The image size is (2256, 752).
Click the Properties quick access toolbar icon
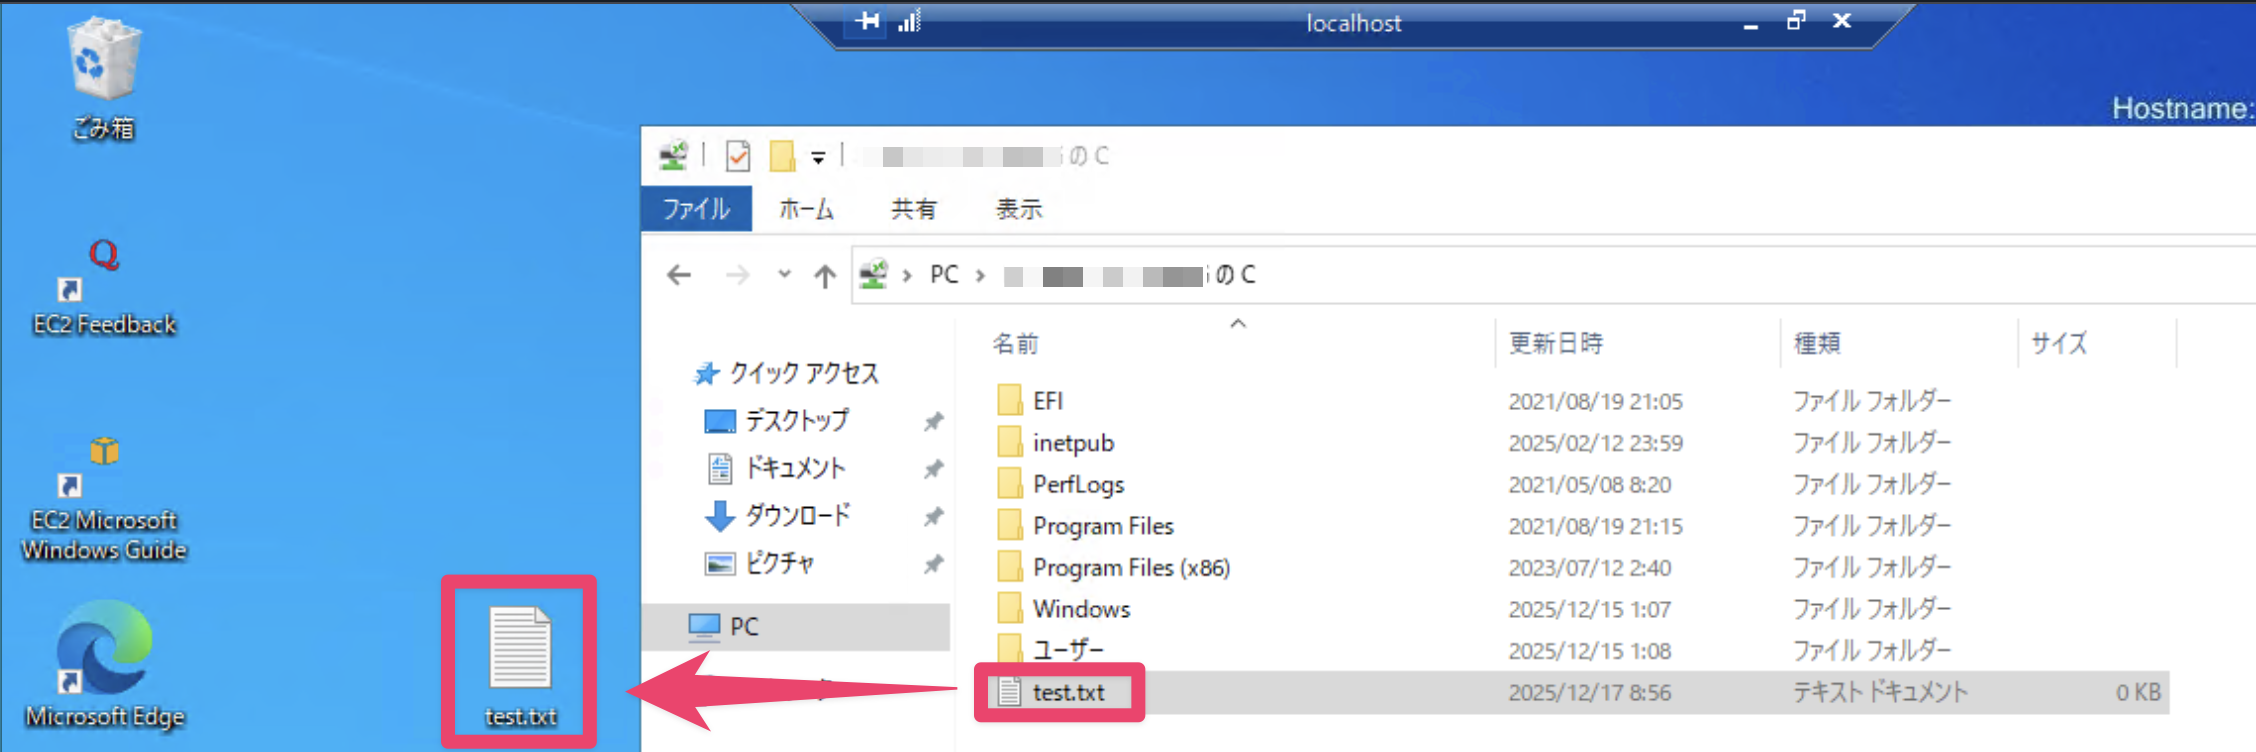click(738, 156)
